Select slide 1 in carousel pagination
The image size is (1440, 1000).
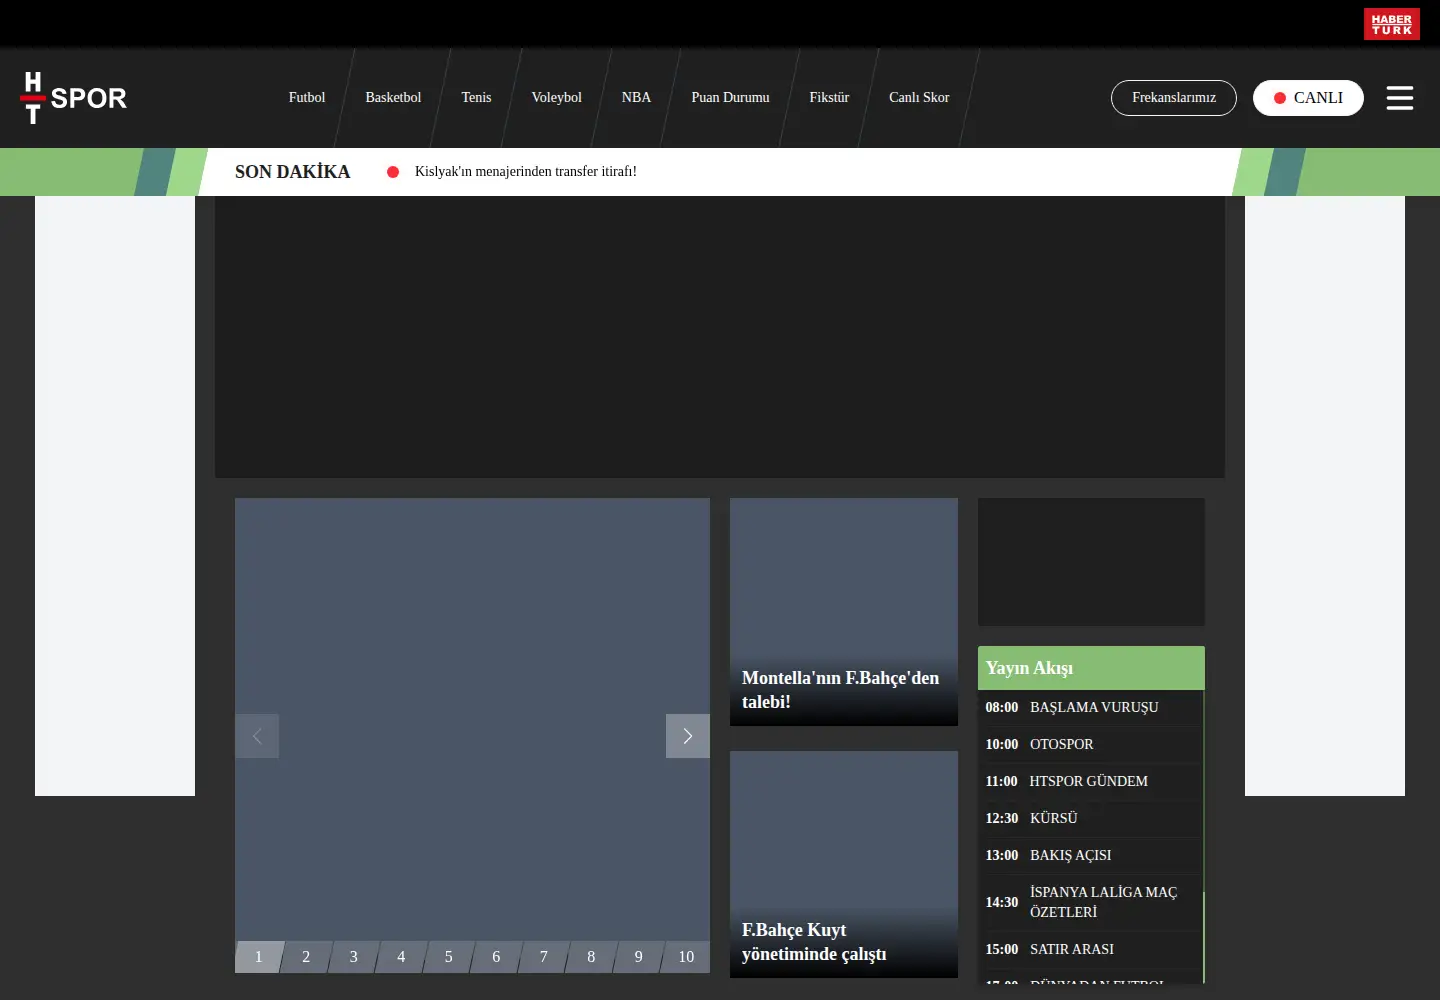[259, 957]
